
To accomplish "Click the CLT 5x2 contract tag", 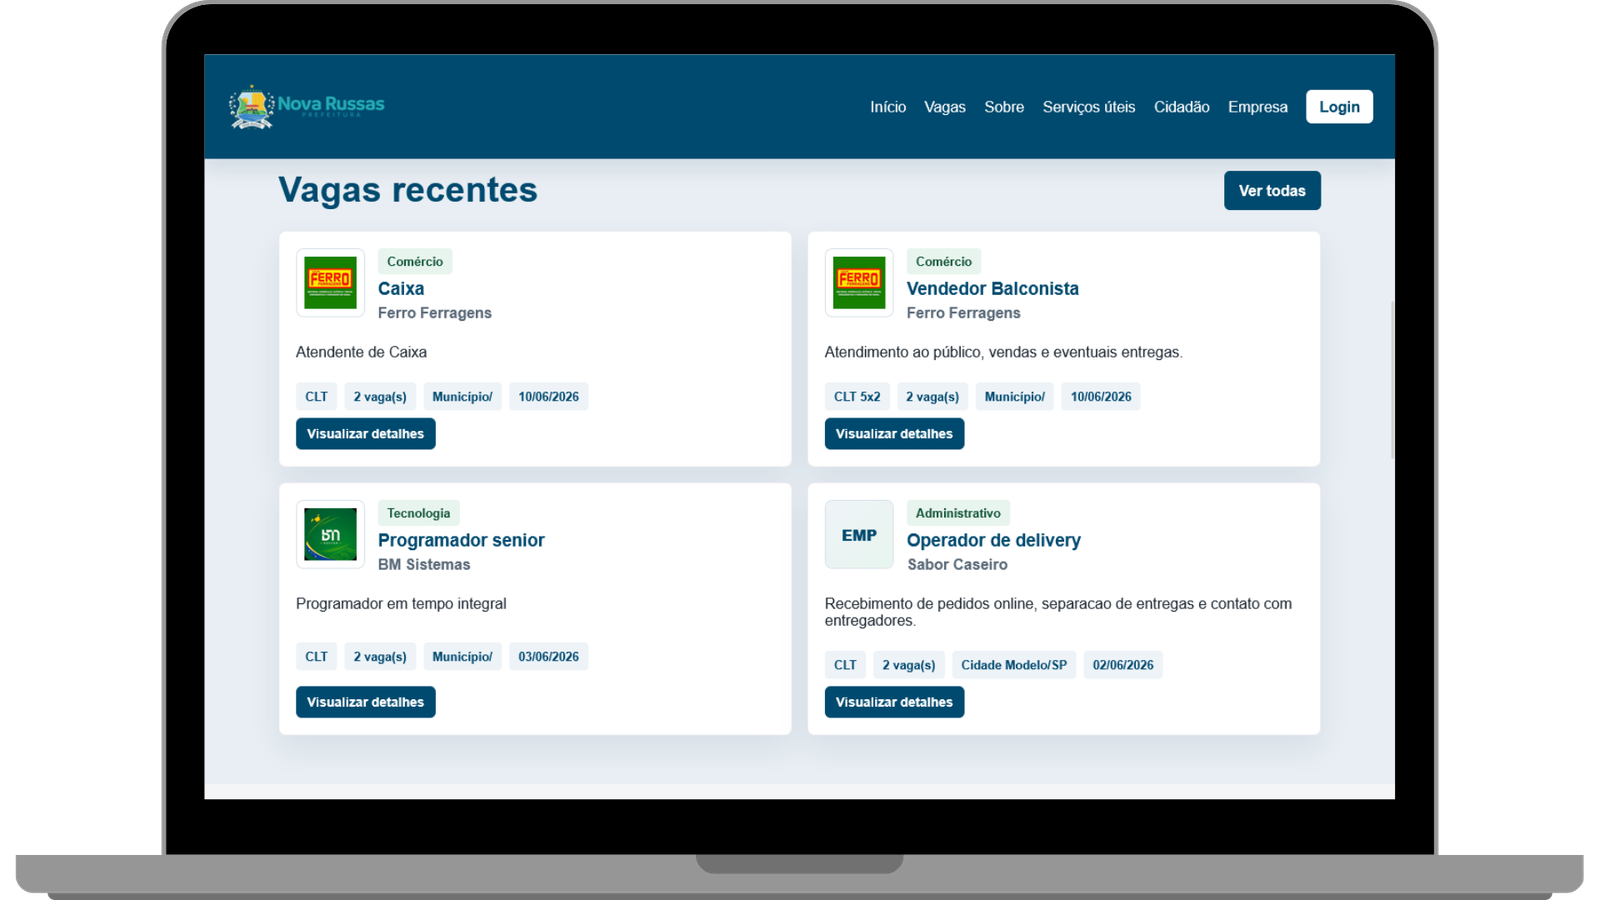I will coord(857,397).
